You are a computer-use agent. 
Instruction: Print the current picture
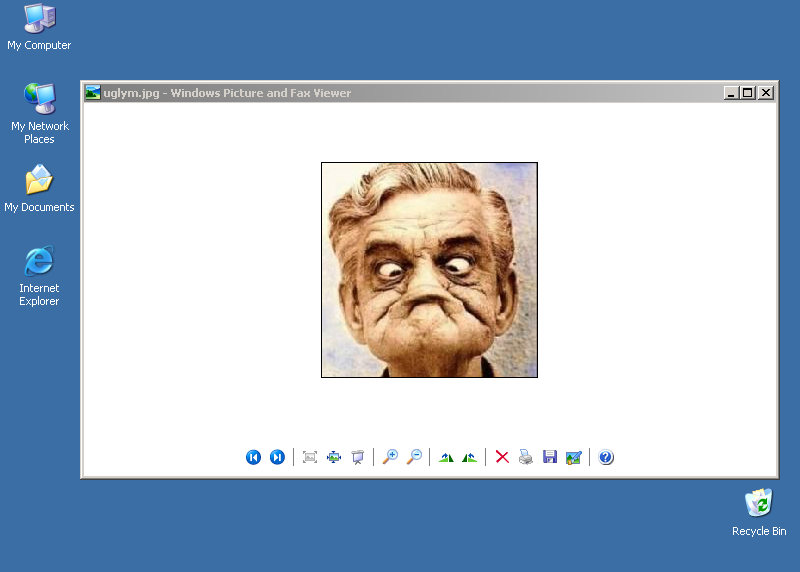click(x=526, y=457)
